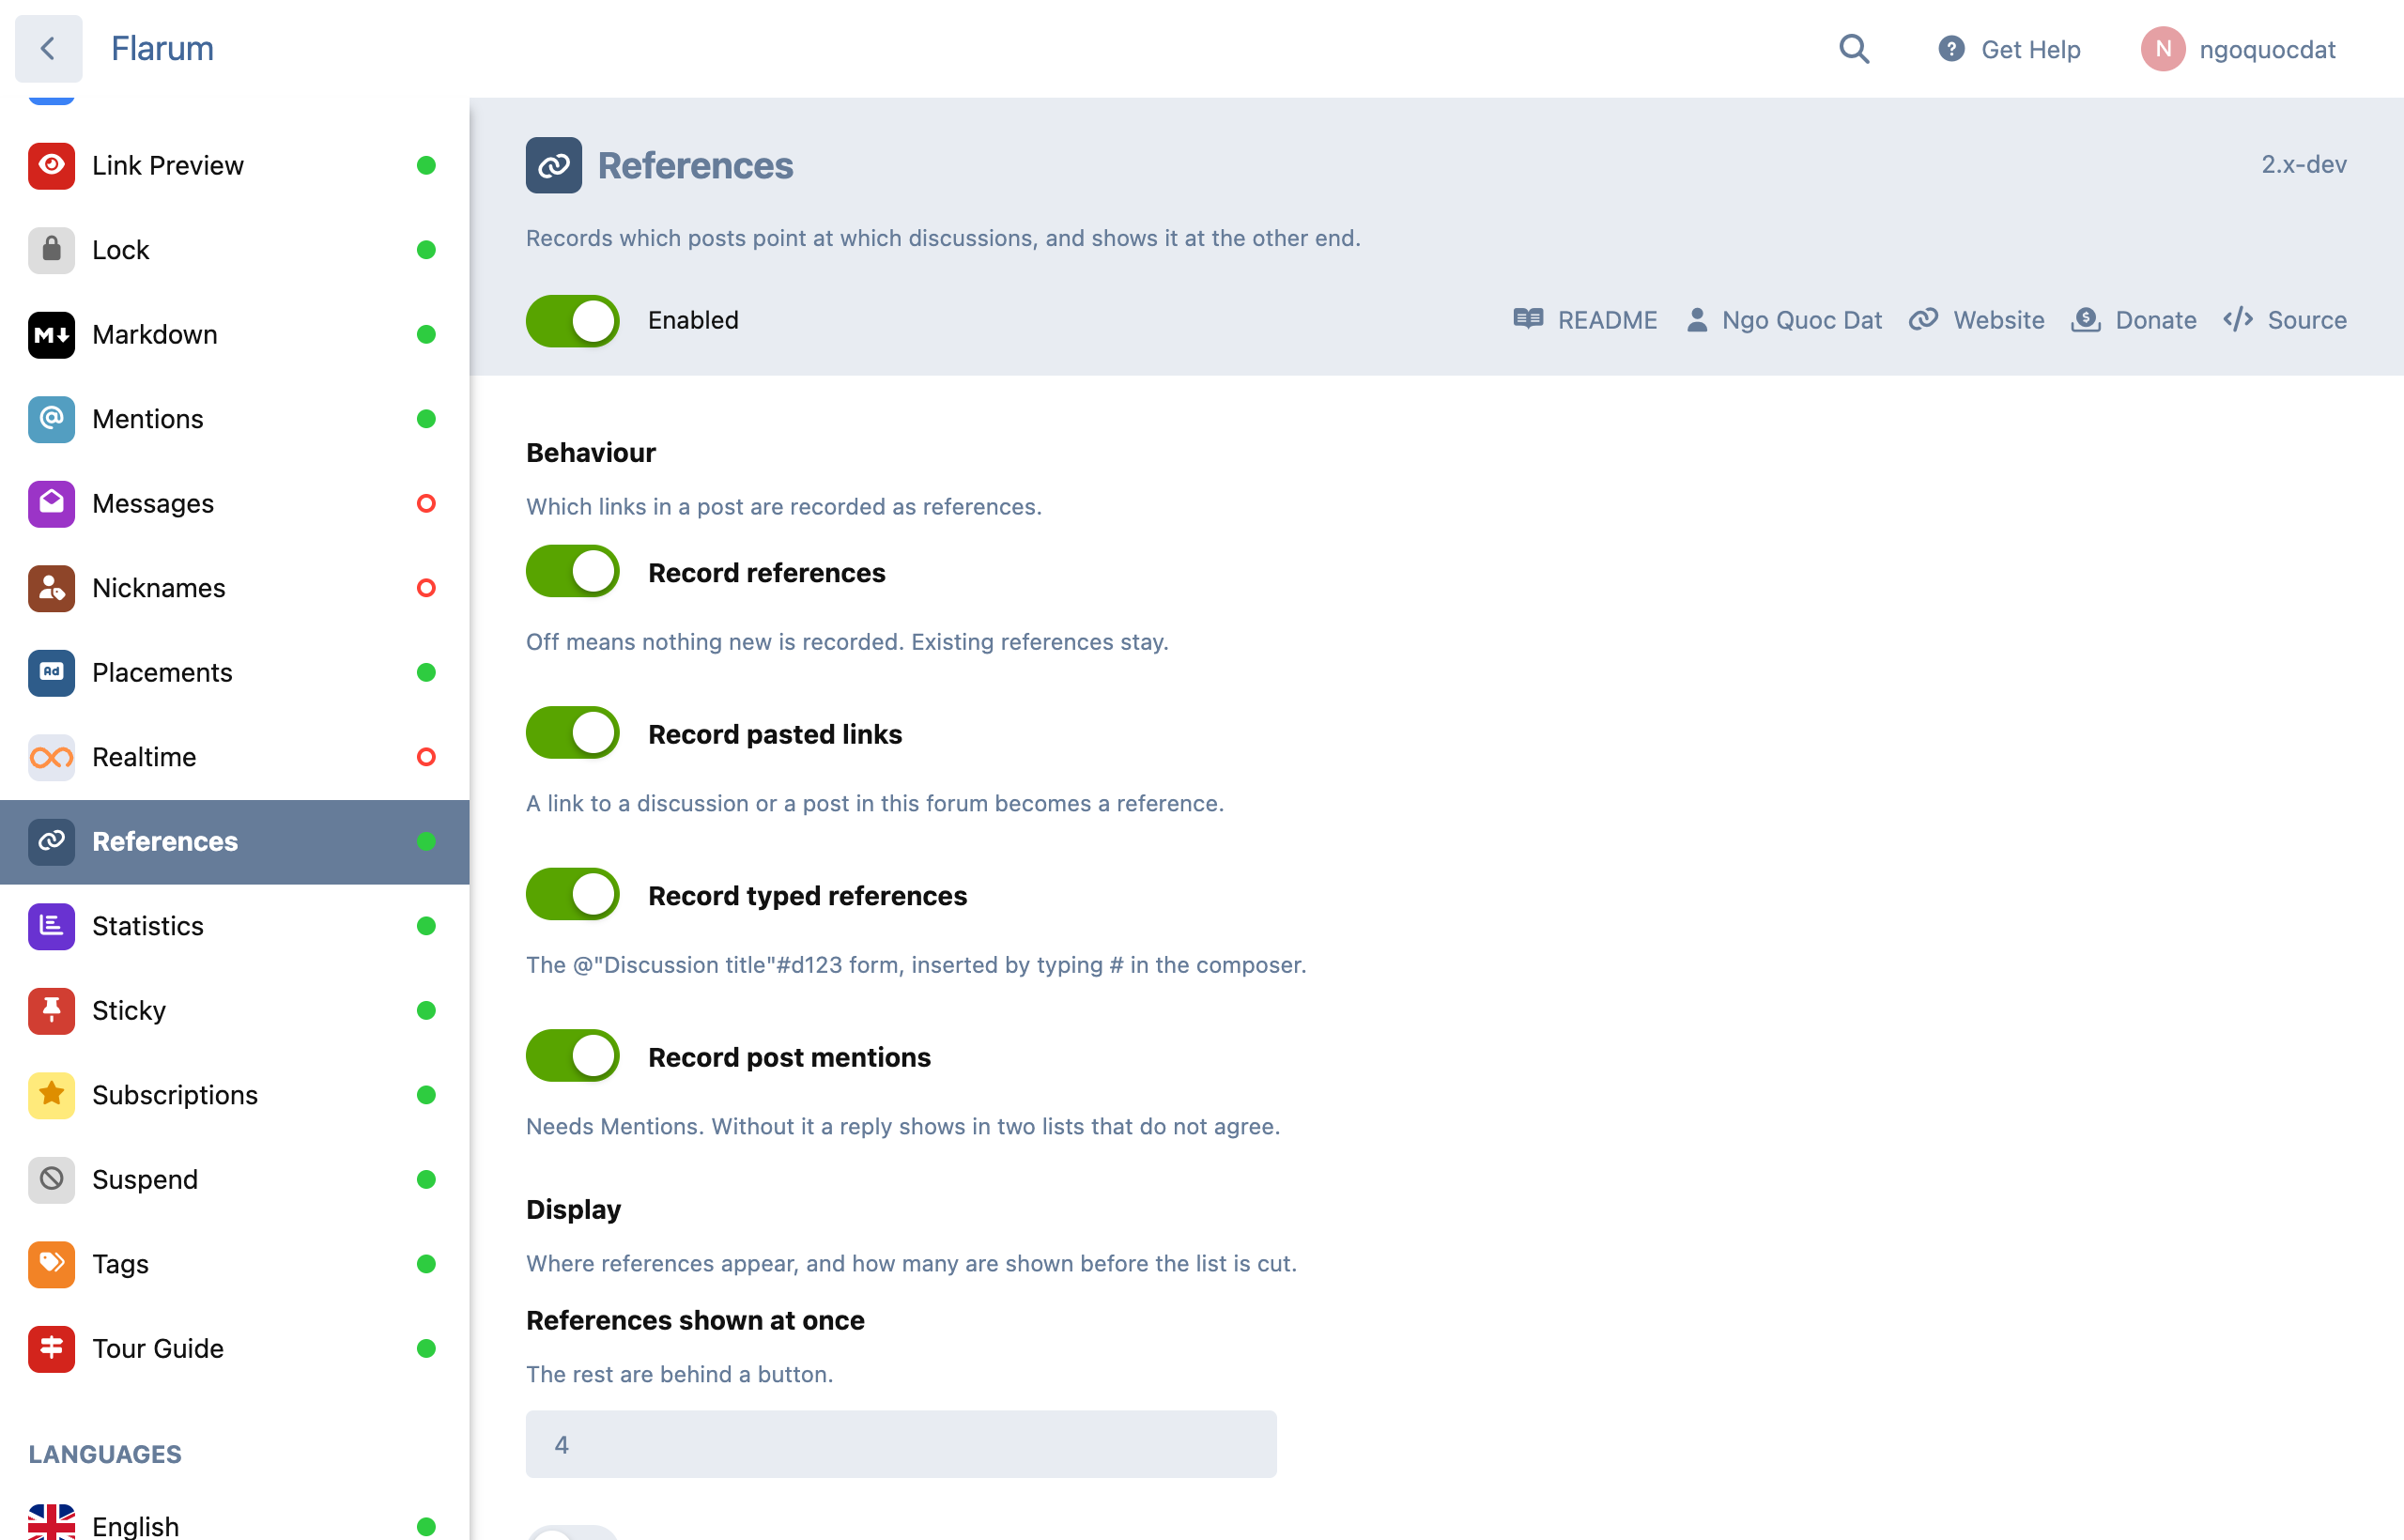Click the Markdown extension icon

[x=52, y=334]
